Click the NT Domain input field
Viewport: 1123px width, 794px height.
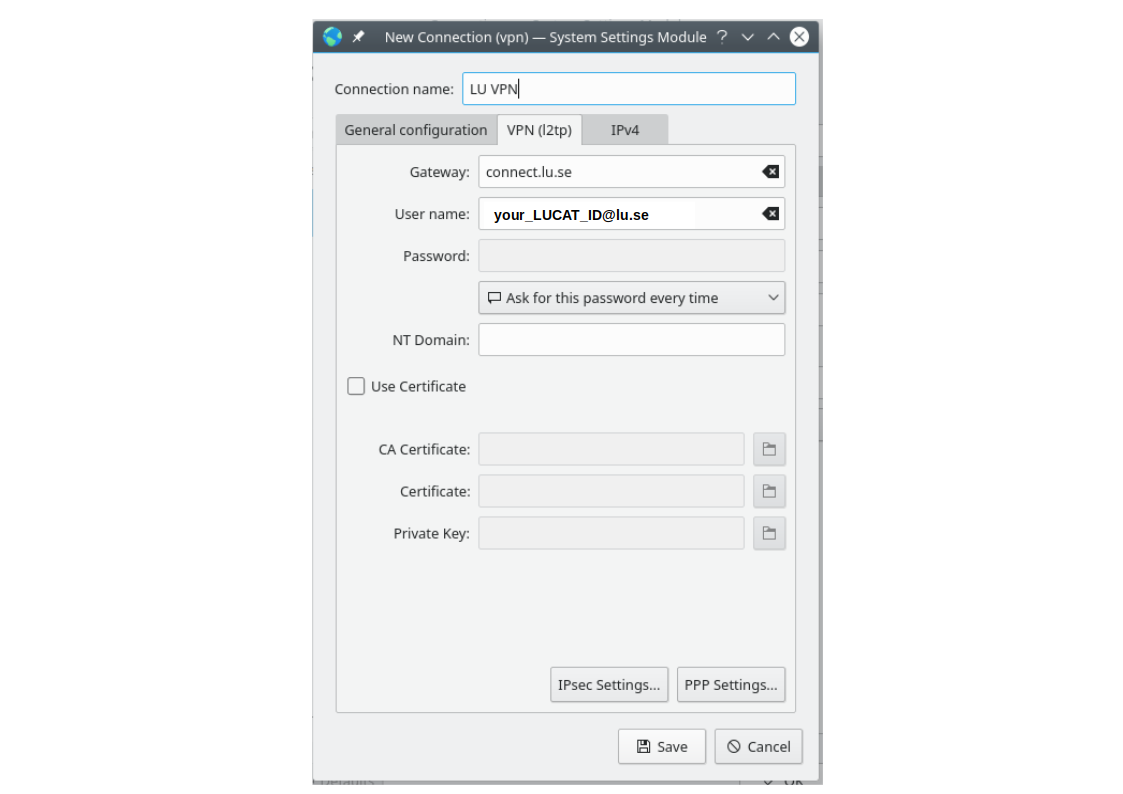pos(632,340)
